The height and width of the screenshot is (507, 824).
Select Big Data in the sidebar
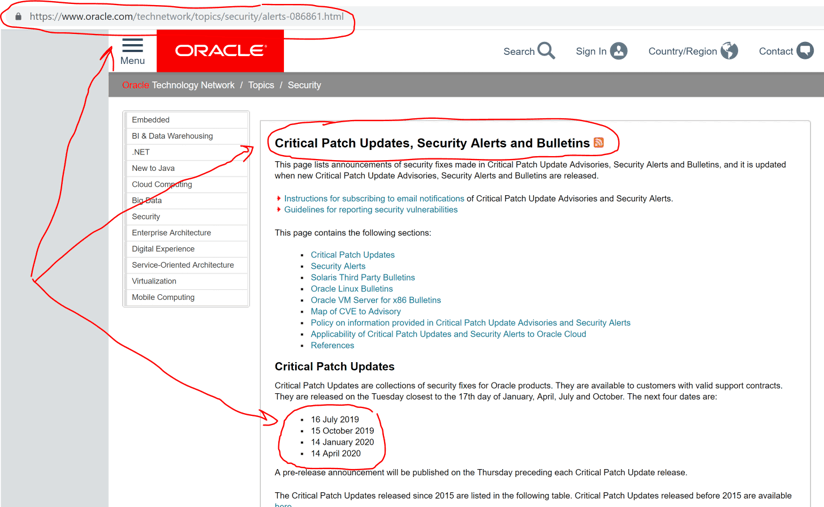click(x=187, y=200)
